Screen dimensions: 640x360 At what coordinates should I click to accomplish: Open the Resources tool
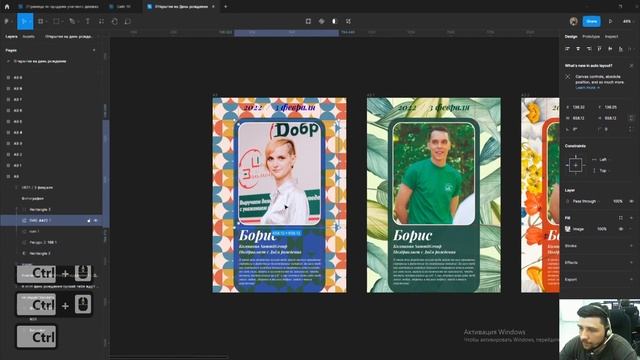click(101, 21)
